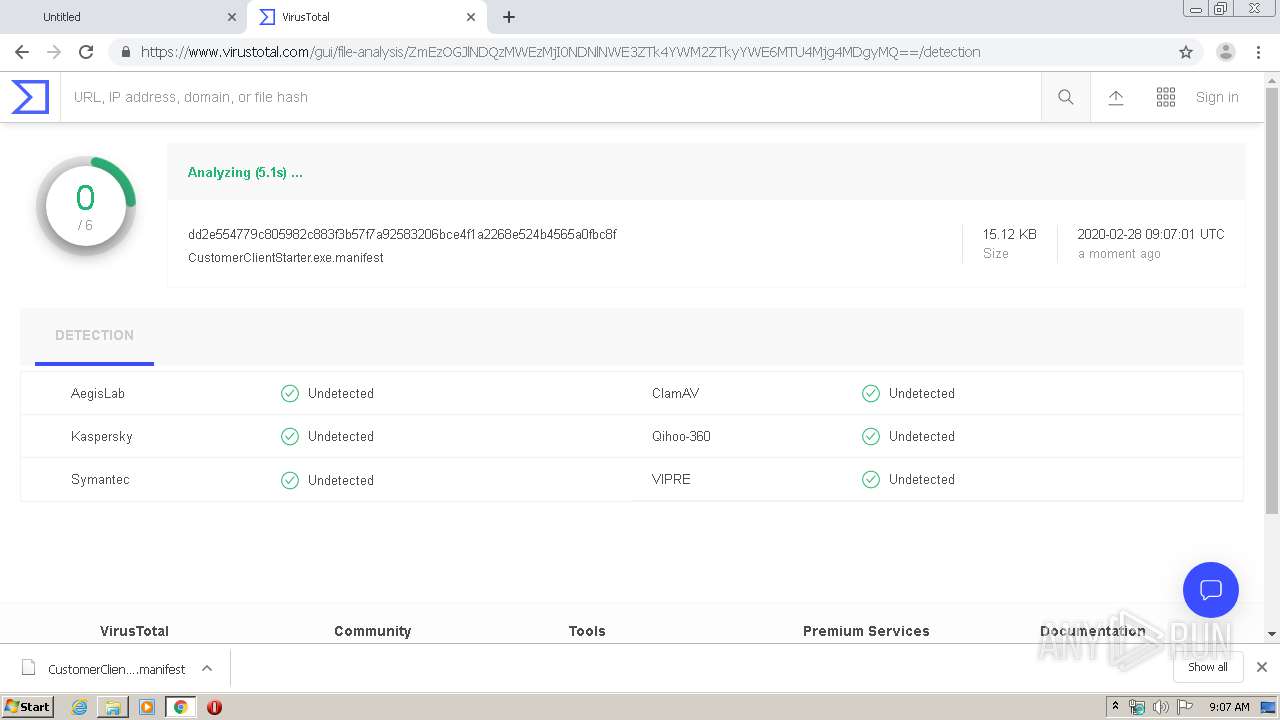Open a new browser tab
Viewport: 1280px width, 720px height.
pos(509,17)
